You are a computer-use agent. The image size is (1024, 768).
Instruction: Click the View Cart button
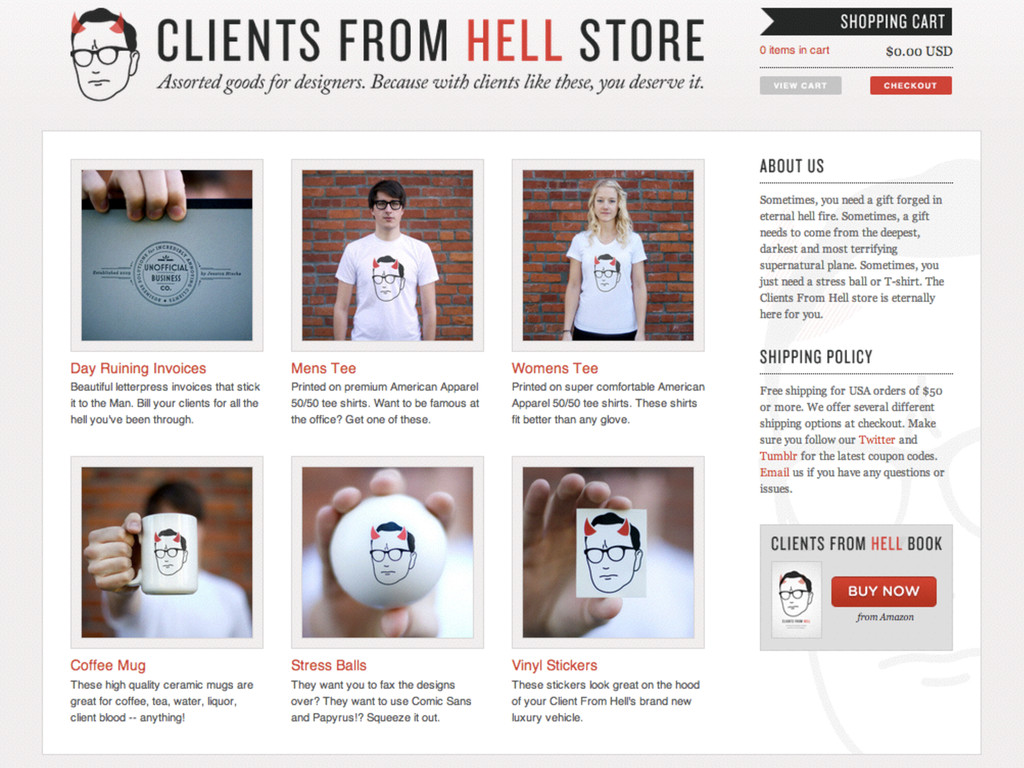(800, 86)
